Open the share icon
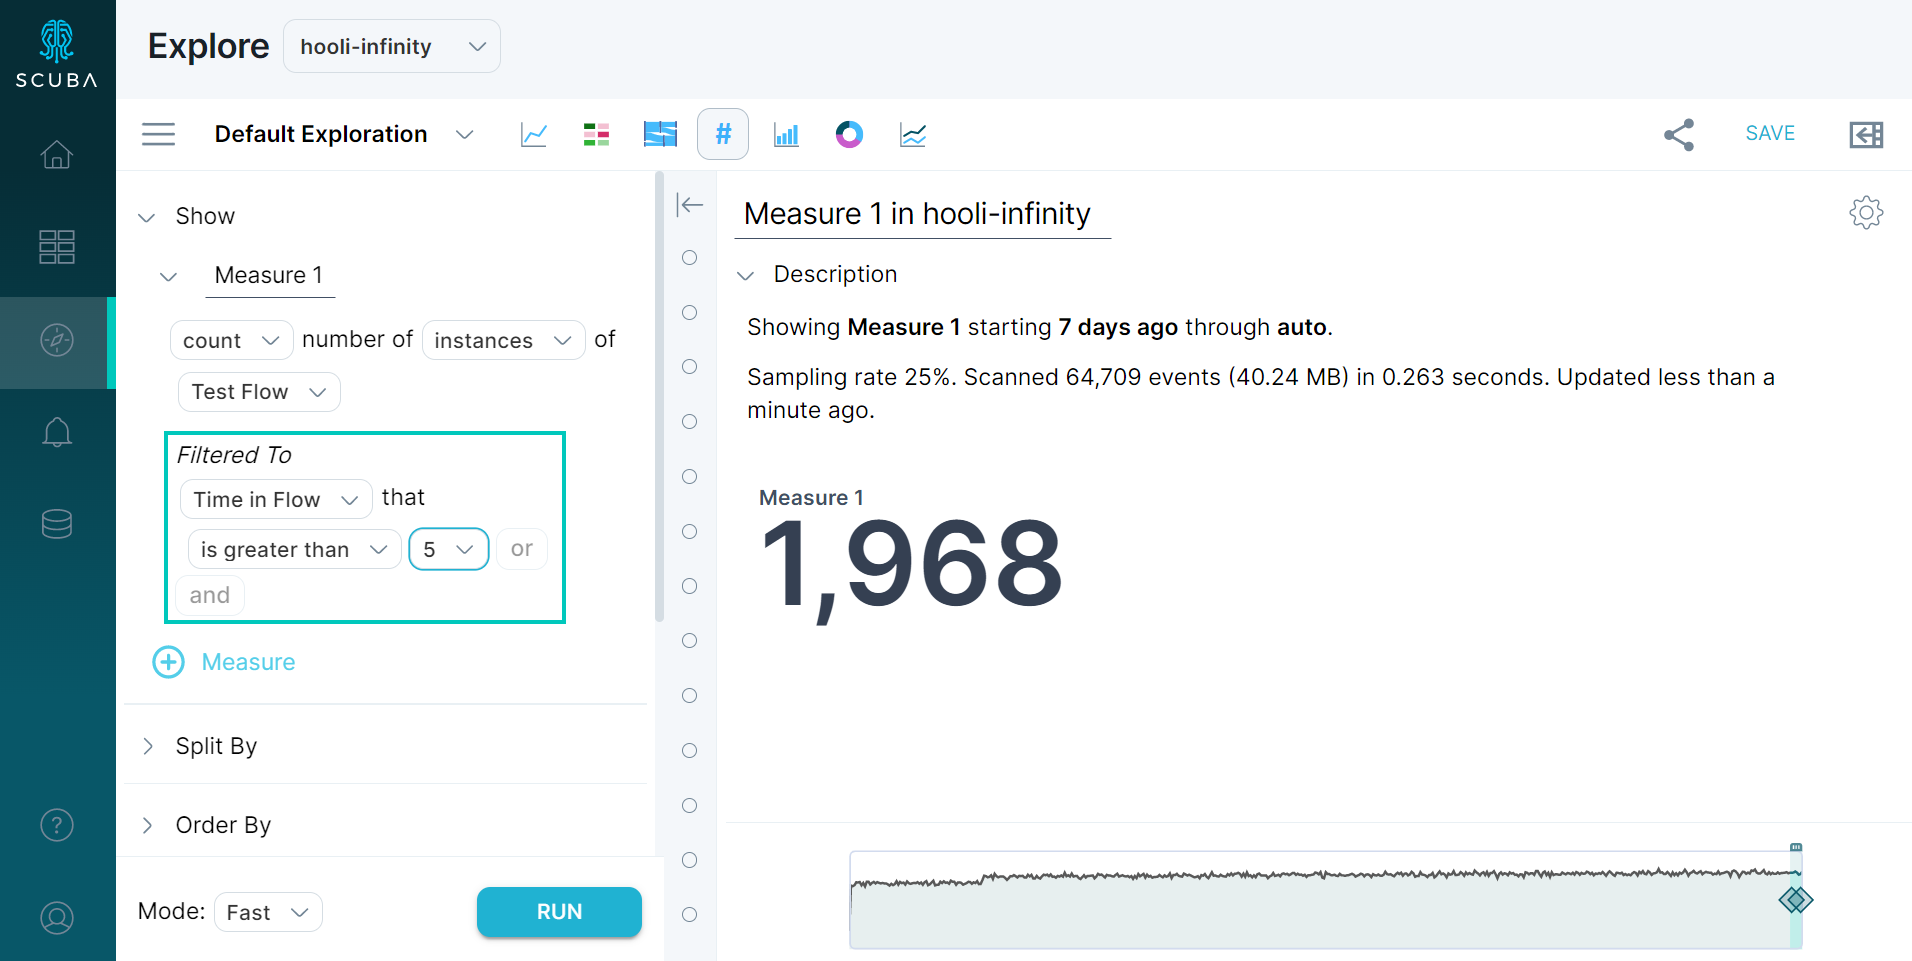Screen dimensions: 1912x961 pos(1679,134)
